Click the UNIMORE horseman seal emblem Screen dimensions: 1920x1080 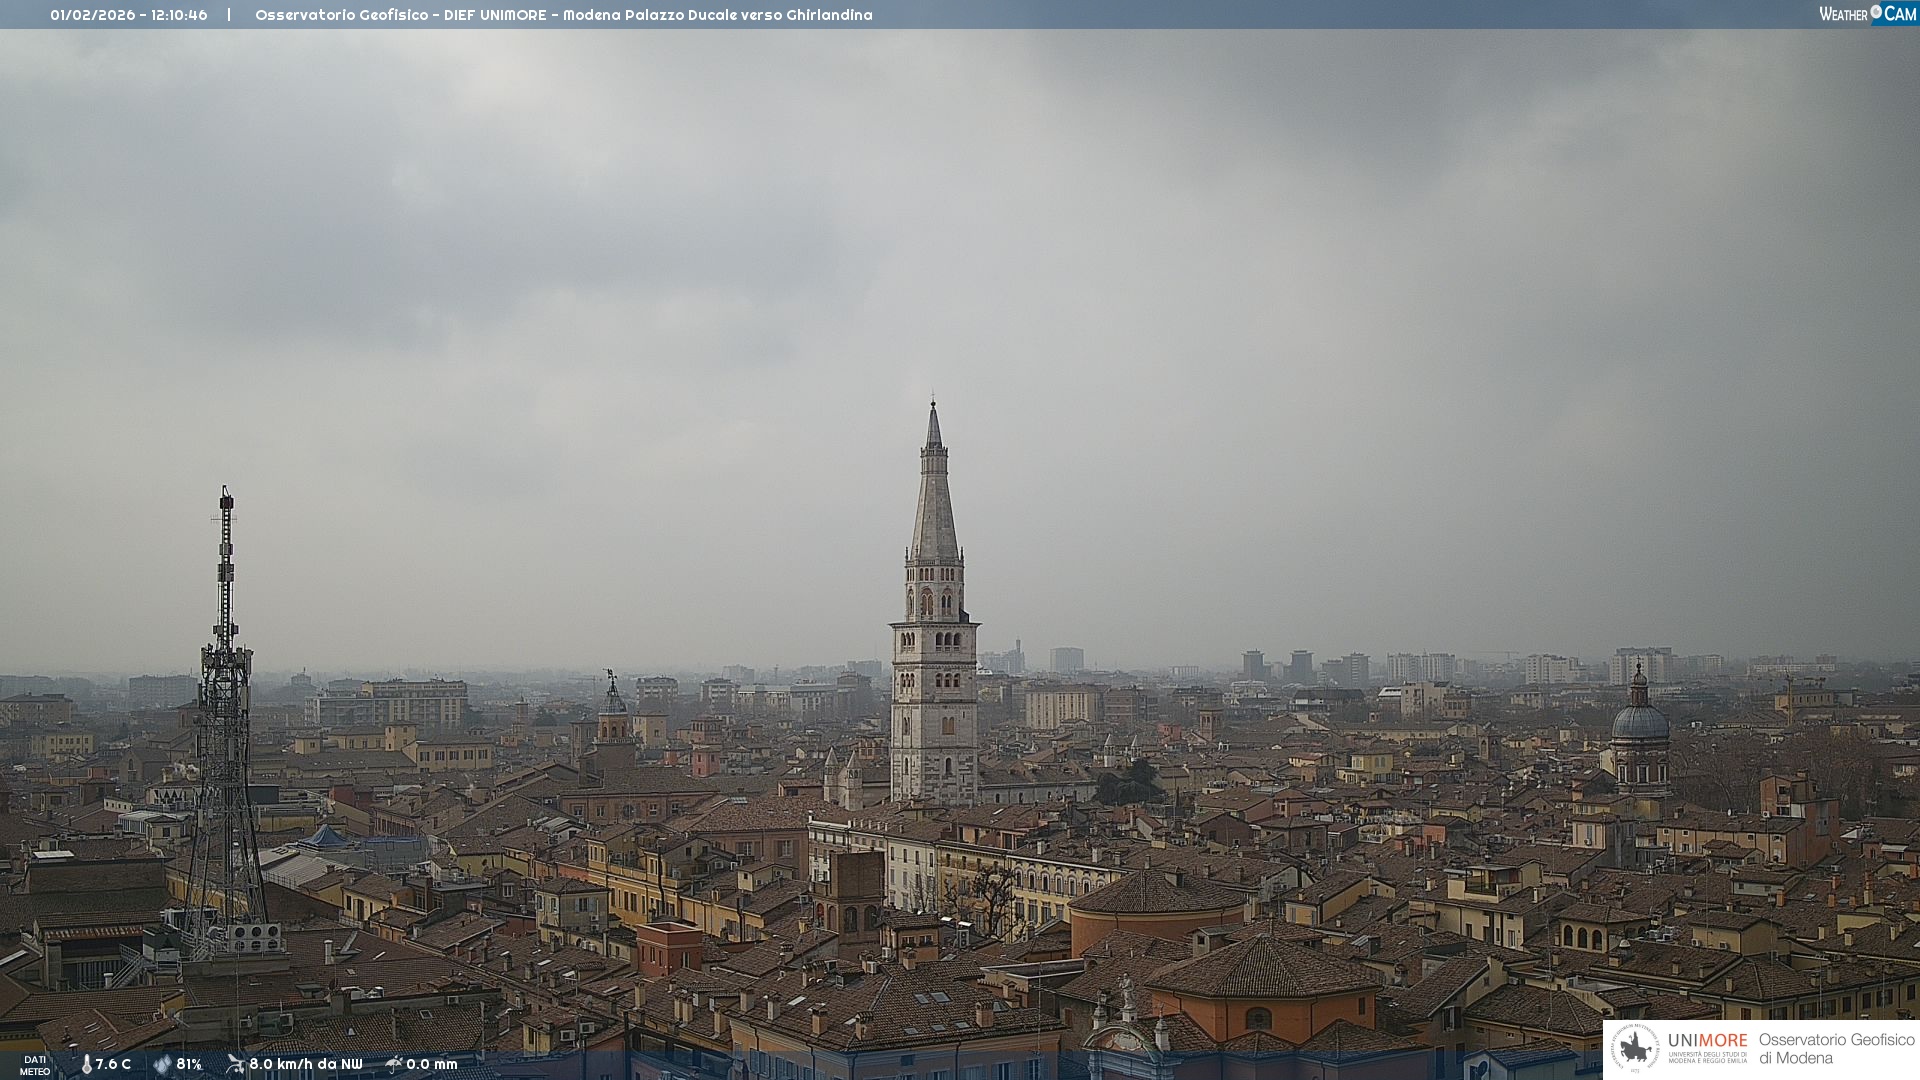[x=1635, y=1049]
